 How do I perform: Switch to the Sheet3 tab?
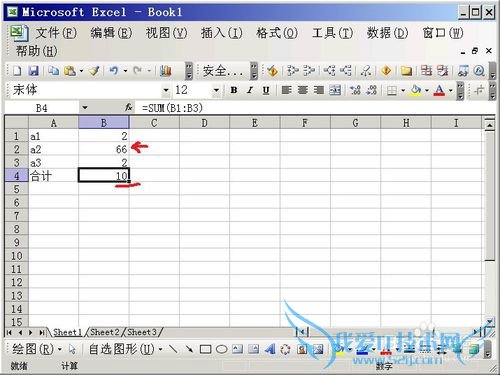pos(142,332)
